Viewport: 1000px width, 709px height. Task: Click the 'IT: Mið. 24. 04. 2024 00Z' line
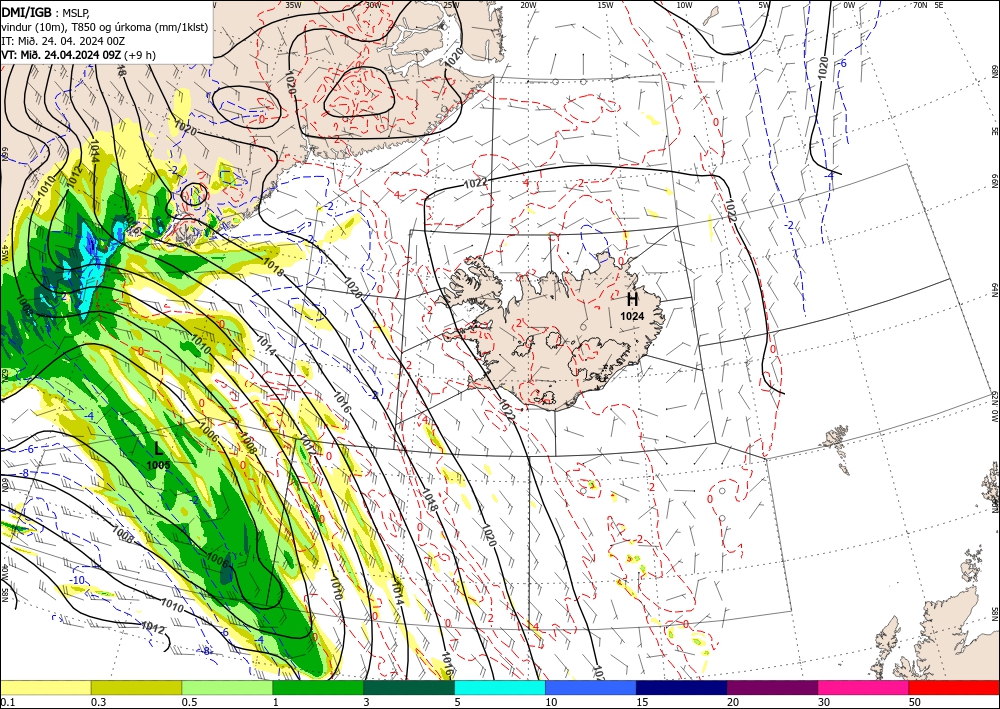62,41
